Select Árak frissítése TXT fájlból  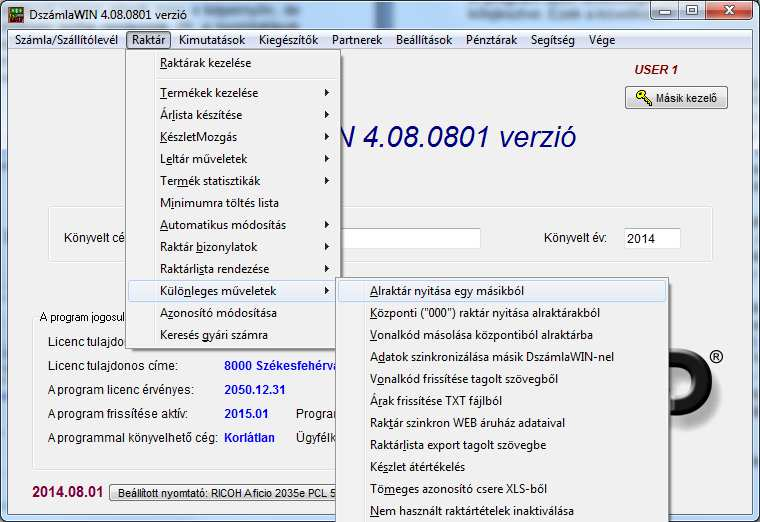point(502,401)
